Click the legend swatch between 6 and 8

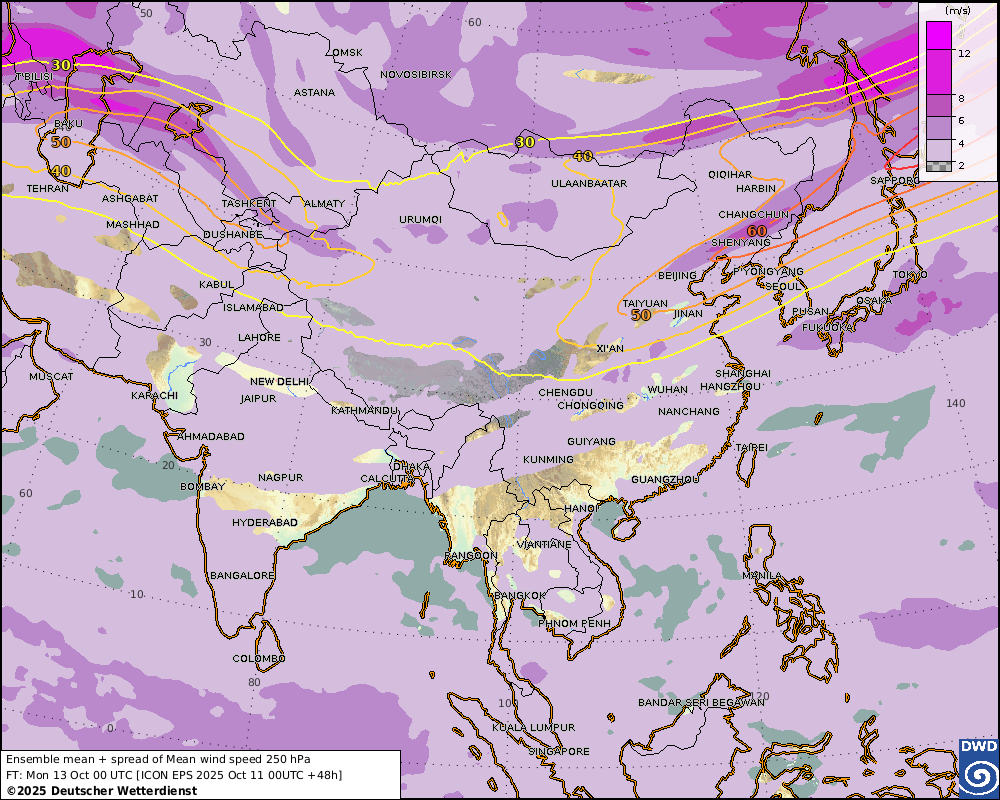(x=939, y=105)
